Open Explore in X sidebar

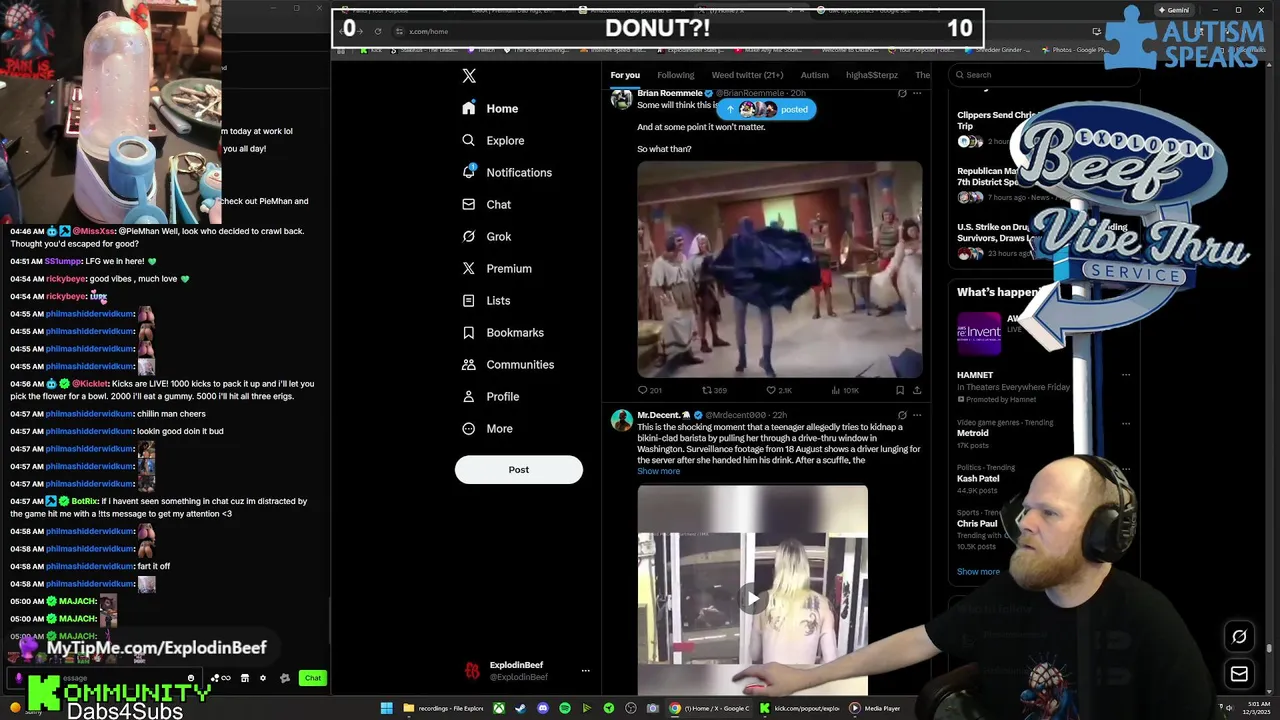click(x=493, y=140)
